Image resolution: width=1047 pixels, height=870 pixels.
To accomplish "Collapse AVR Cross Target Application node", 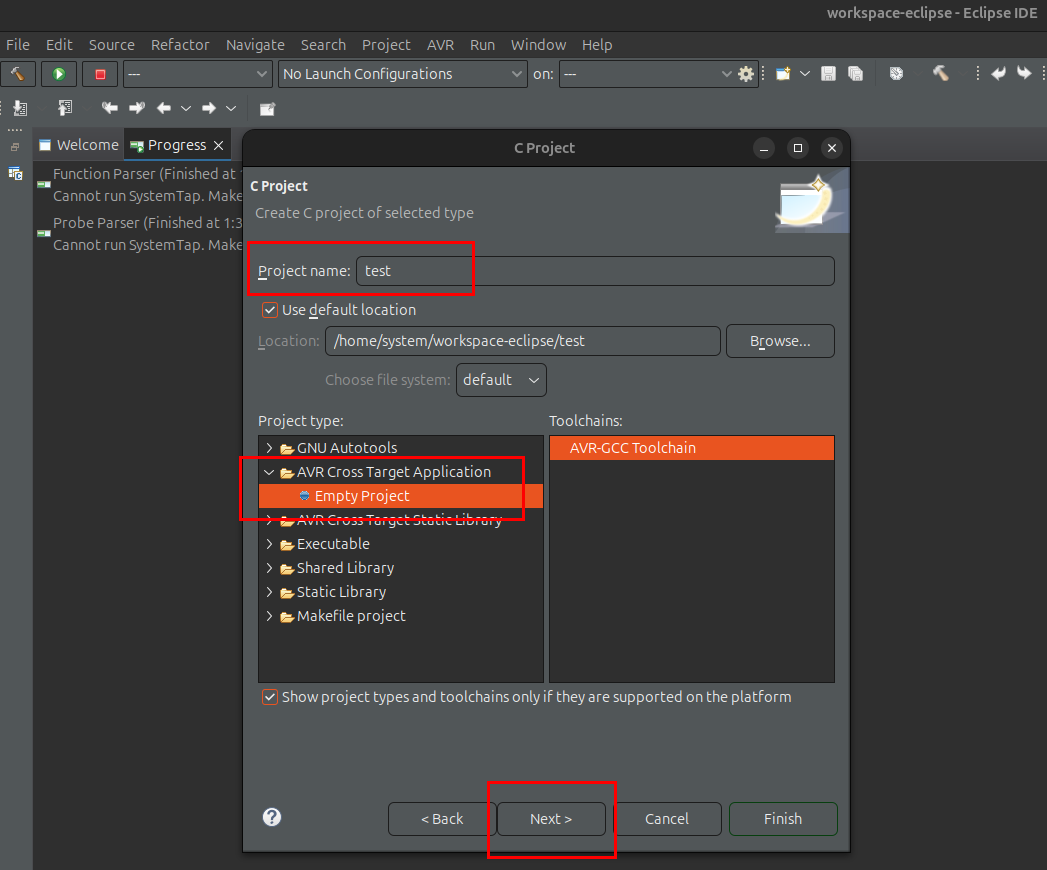I will pyautogui.click(x=269, y=472).
